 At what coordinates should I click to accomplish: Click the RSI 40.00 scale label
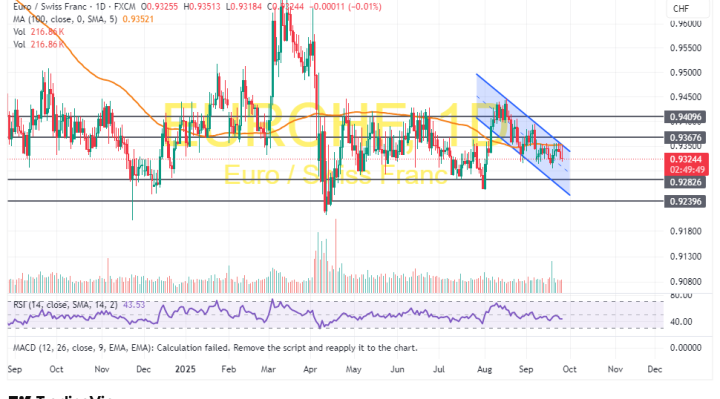tap(681, 322)
